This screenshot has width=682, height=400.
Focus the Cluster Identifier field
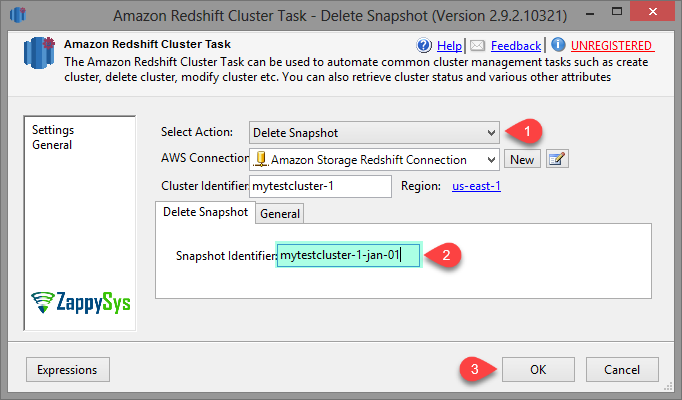coord(320,186)
